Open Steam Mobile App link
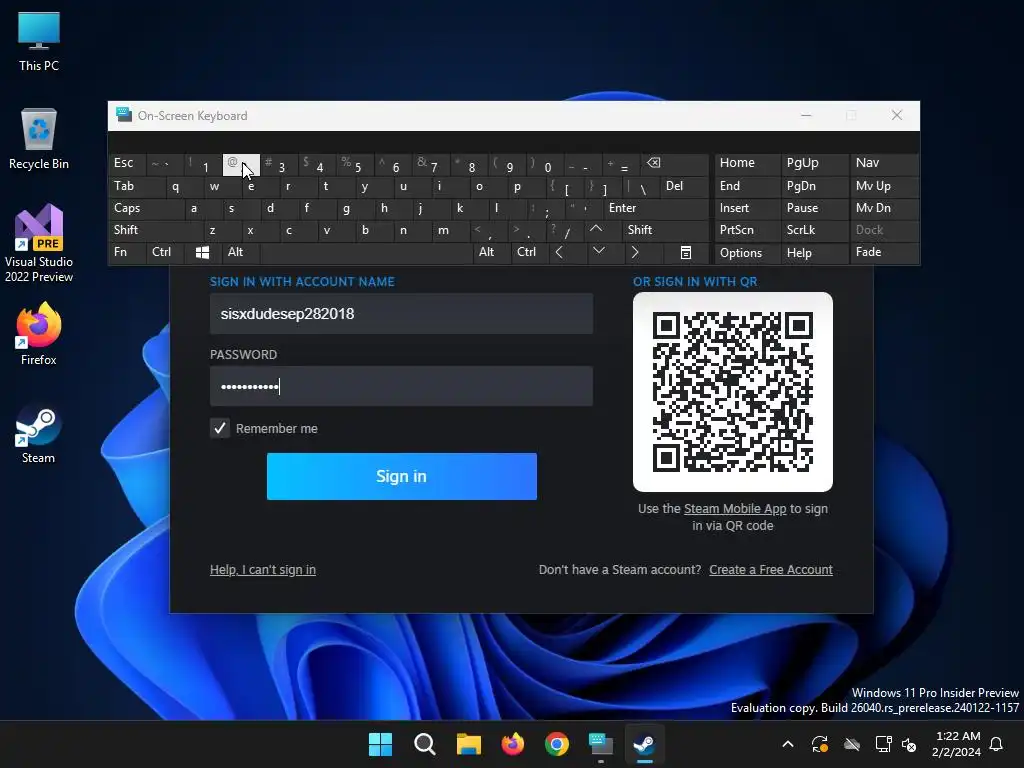1024x768 pixels. tap(735, 509)
